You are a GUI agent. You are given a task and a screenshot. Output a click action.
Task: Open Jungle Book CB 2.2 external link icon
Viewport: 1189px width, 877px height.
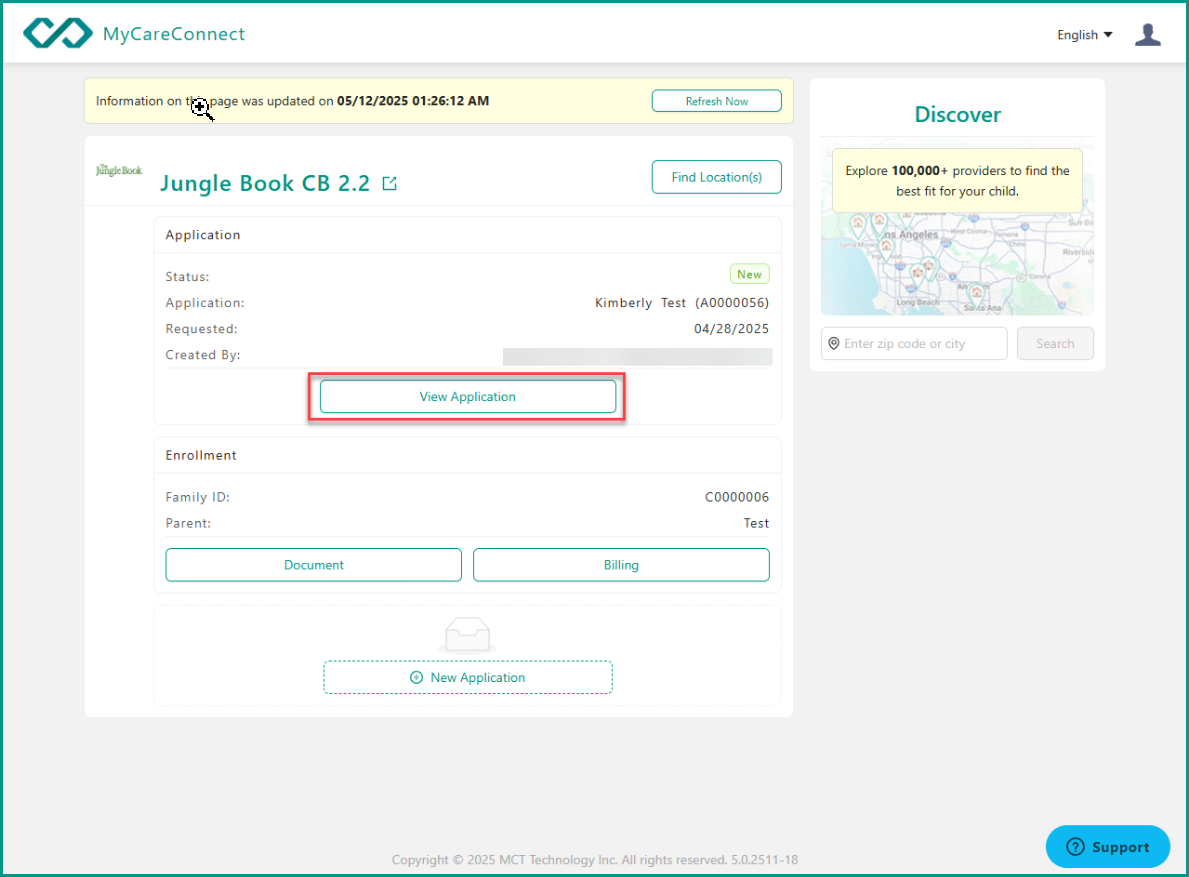(x=389, y=183)
